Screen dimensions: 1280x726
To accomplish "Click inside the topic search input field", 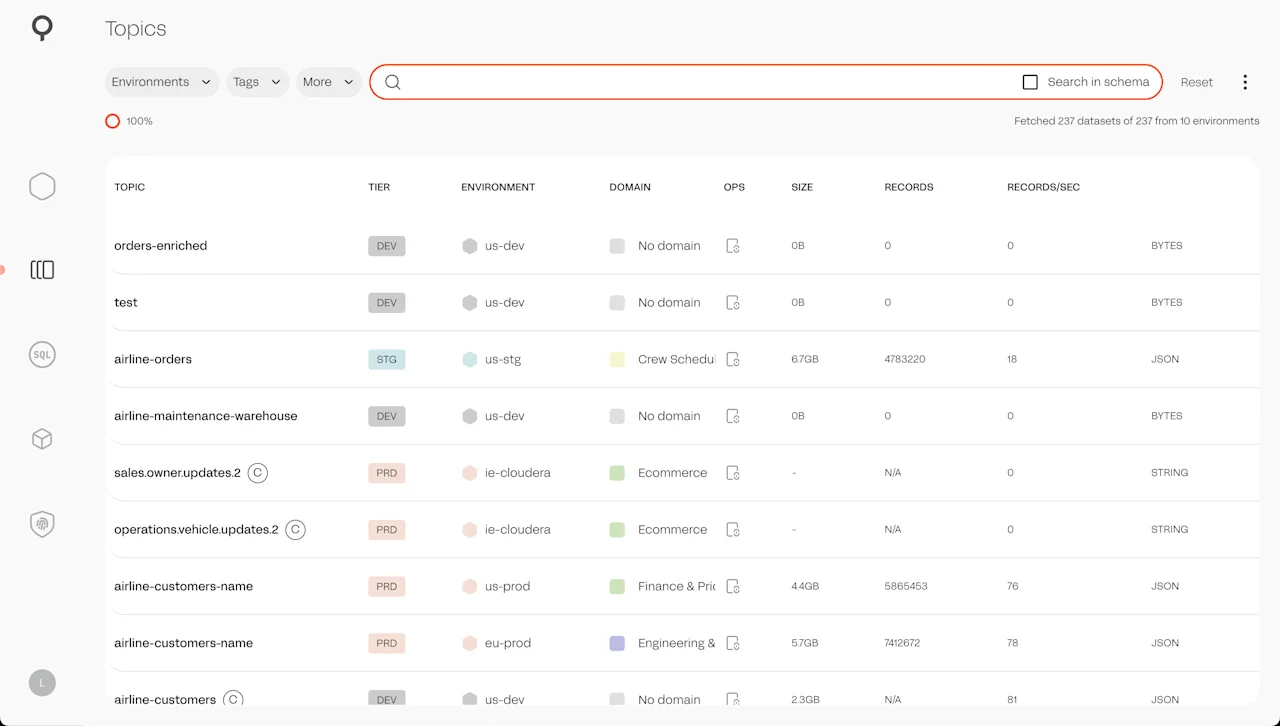I will point(650,82).
